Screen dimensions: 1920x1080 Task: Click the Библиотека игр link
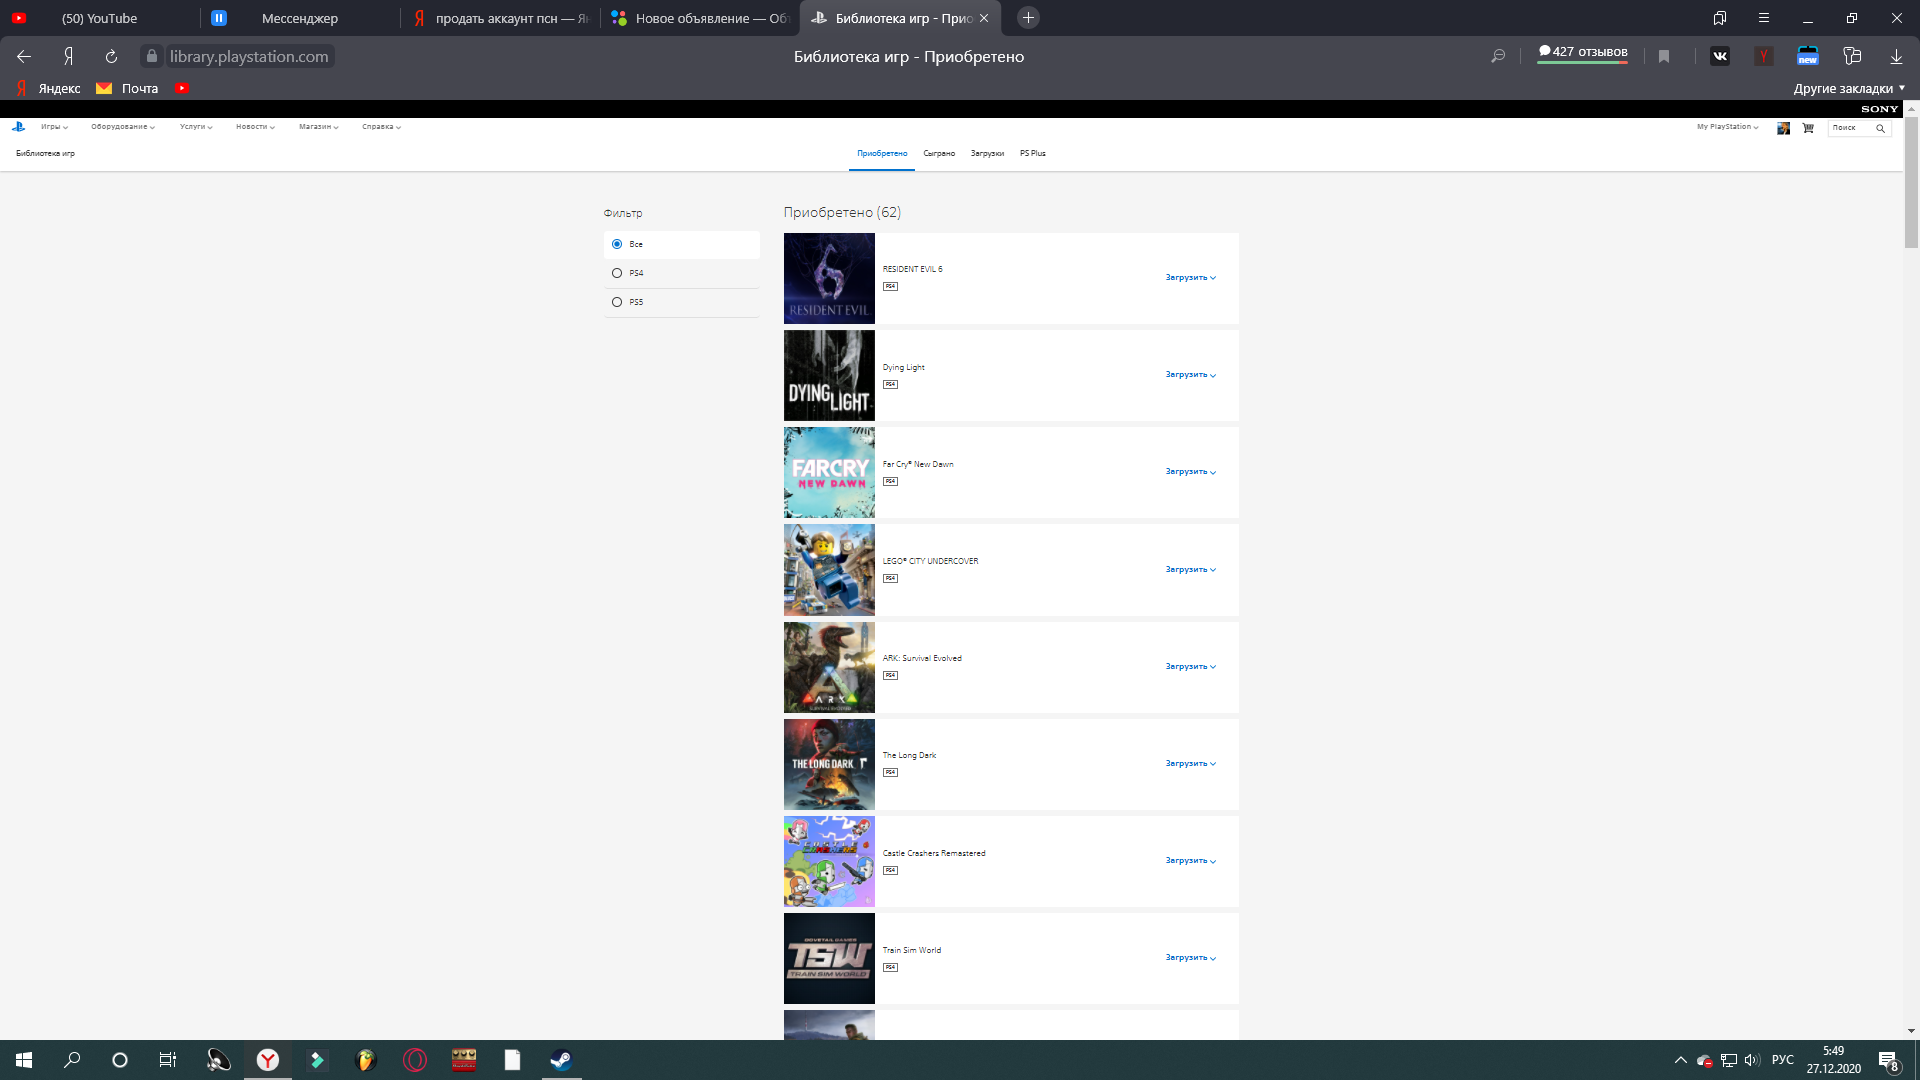(x=45, y=154)
